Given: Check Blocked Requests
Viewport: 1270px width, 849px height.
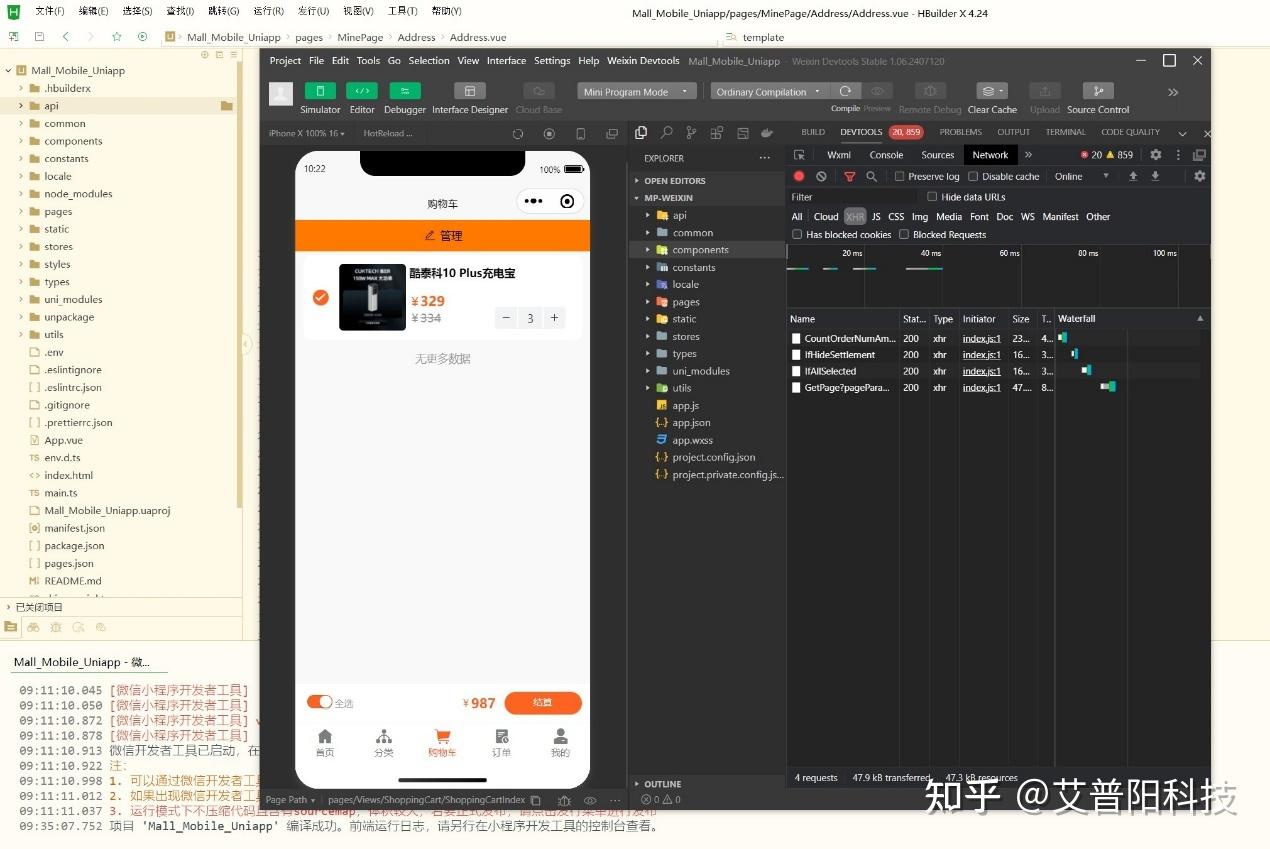Looking at the screenshot, I should pyautogui.click(x=904, y=234).
